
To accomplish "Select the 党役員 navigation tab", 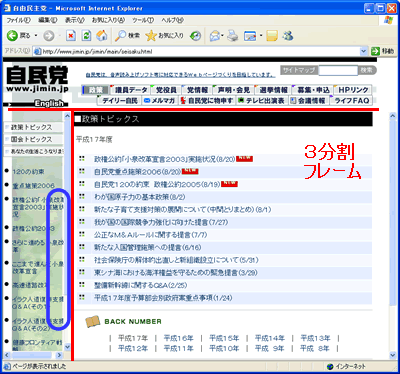I will [x=166, y=90].
